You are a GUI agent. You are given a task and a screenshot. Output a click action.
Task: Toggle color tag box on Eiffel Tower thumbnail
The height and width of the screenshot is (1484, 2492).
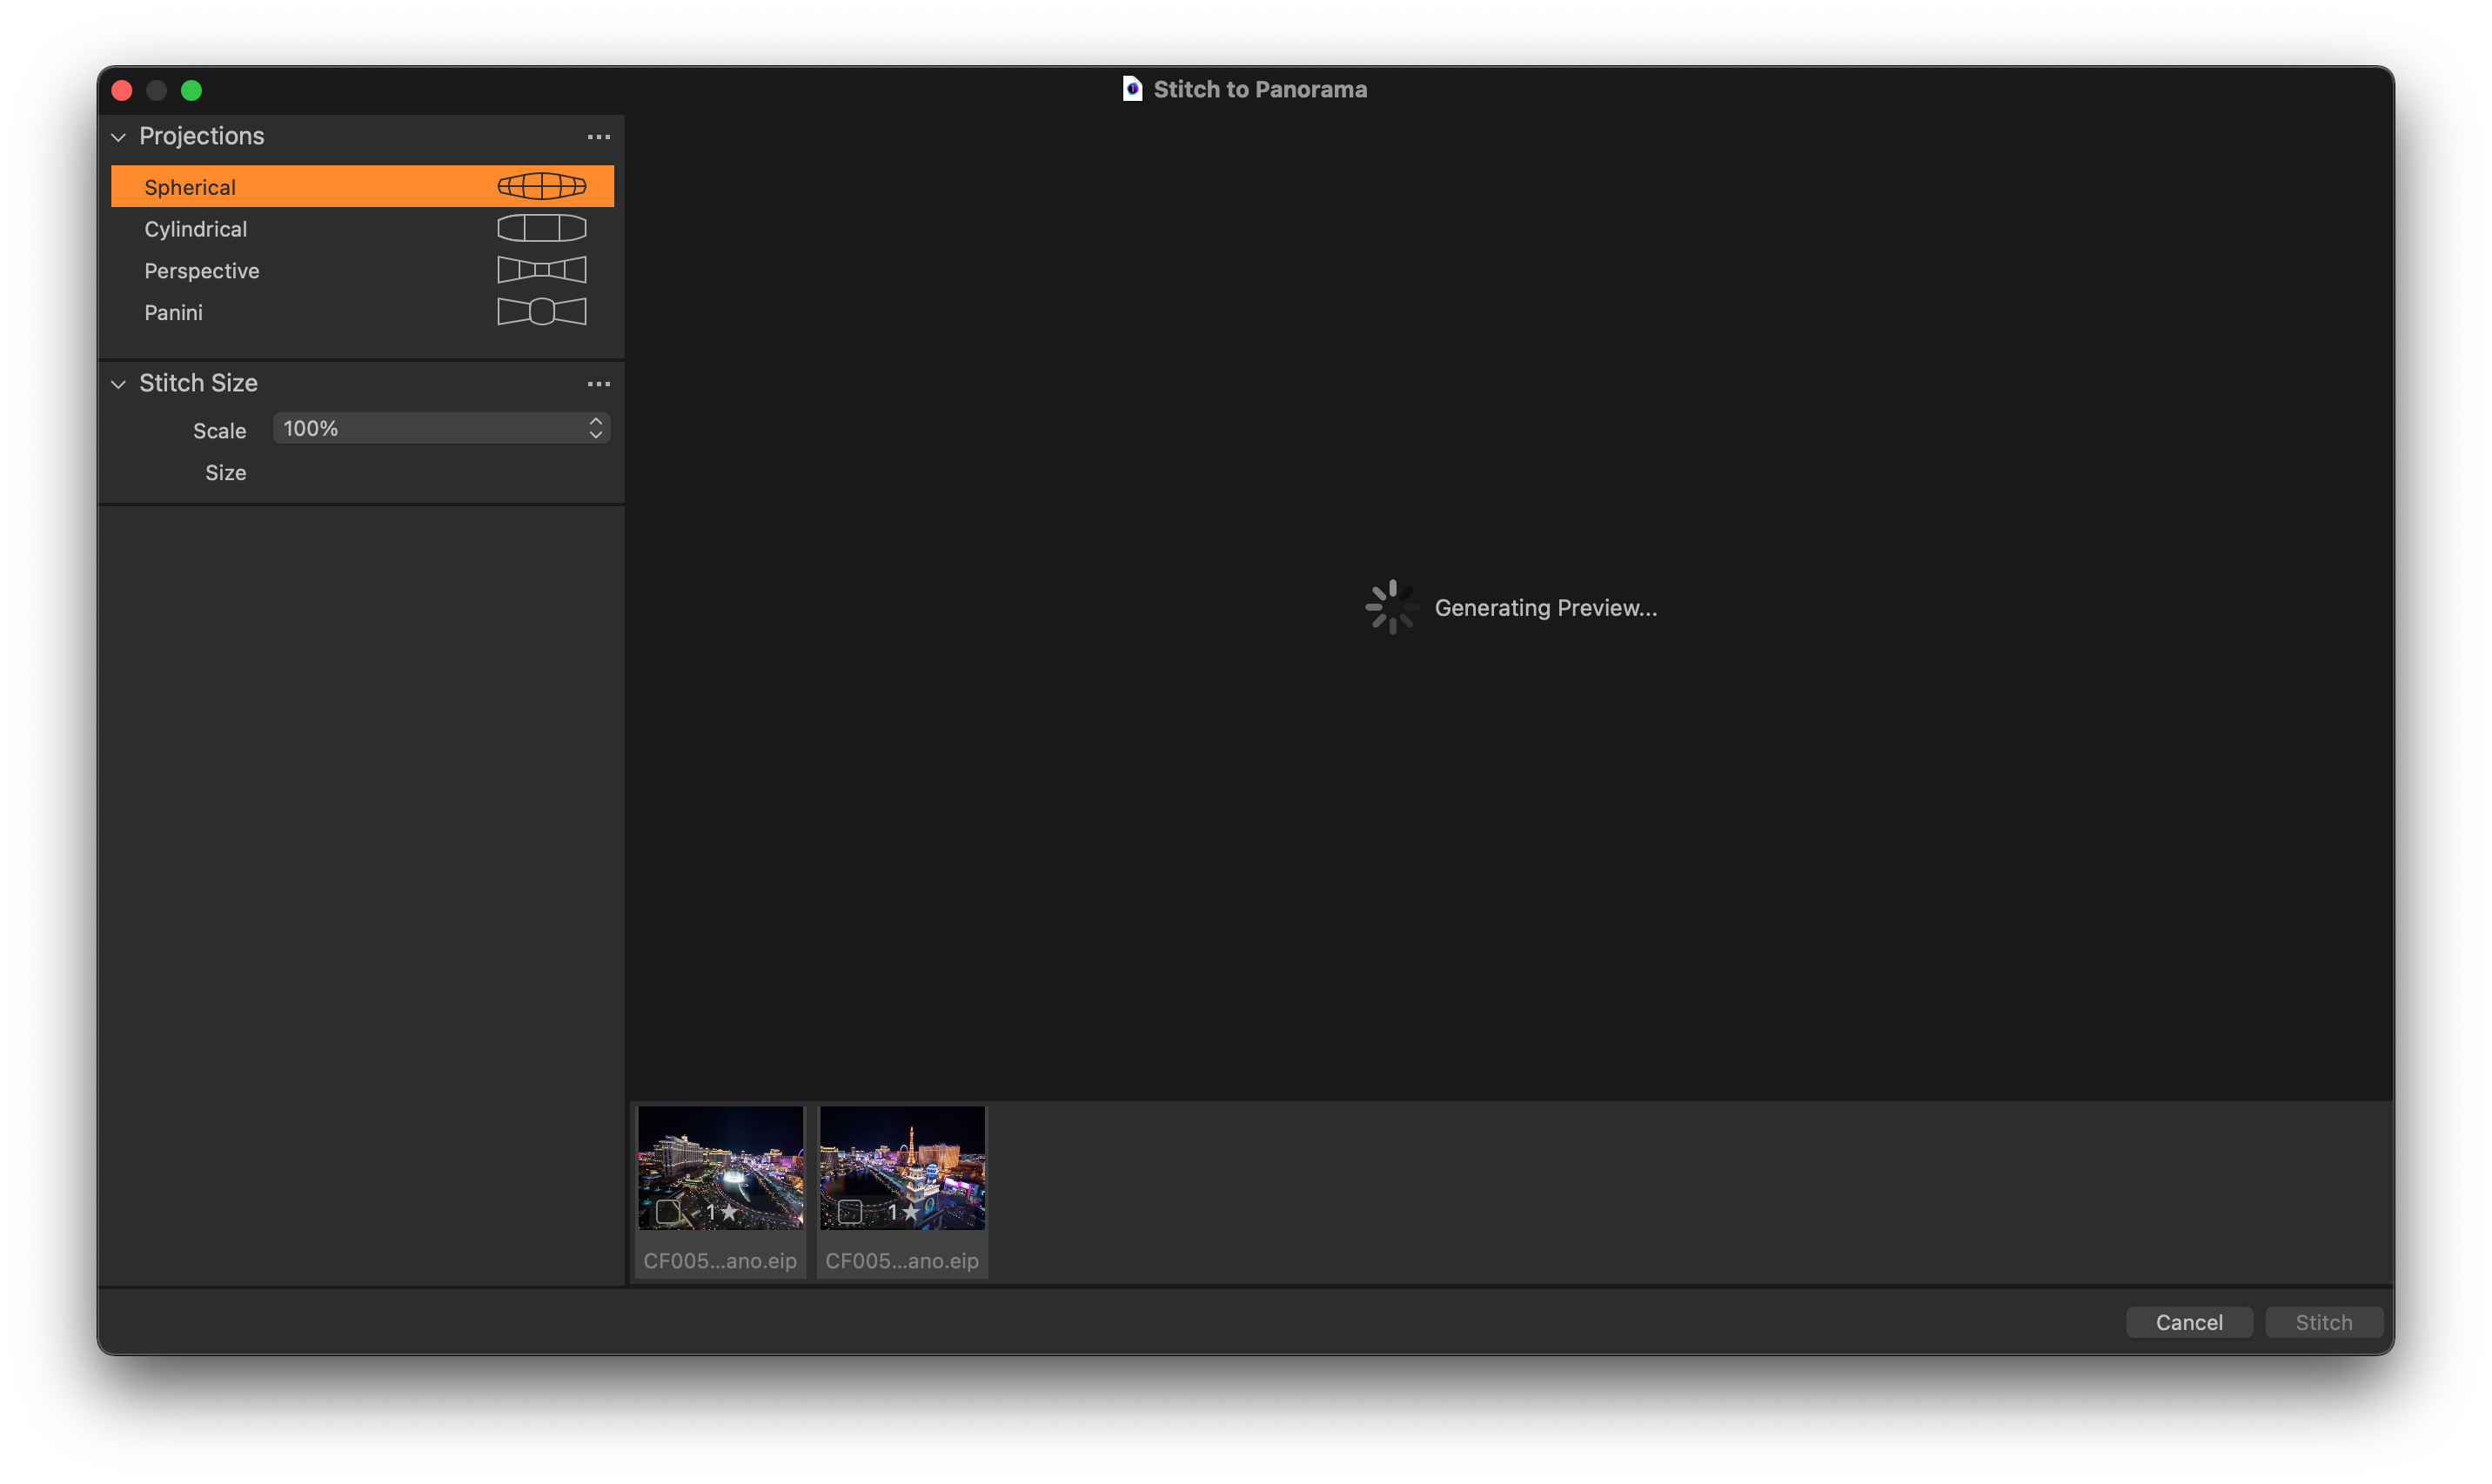tap(850, 1212)
